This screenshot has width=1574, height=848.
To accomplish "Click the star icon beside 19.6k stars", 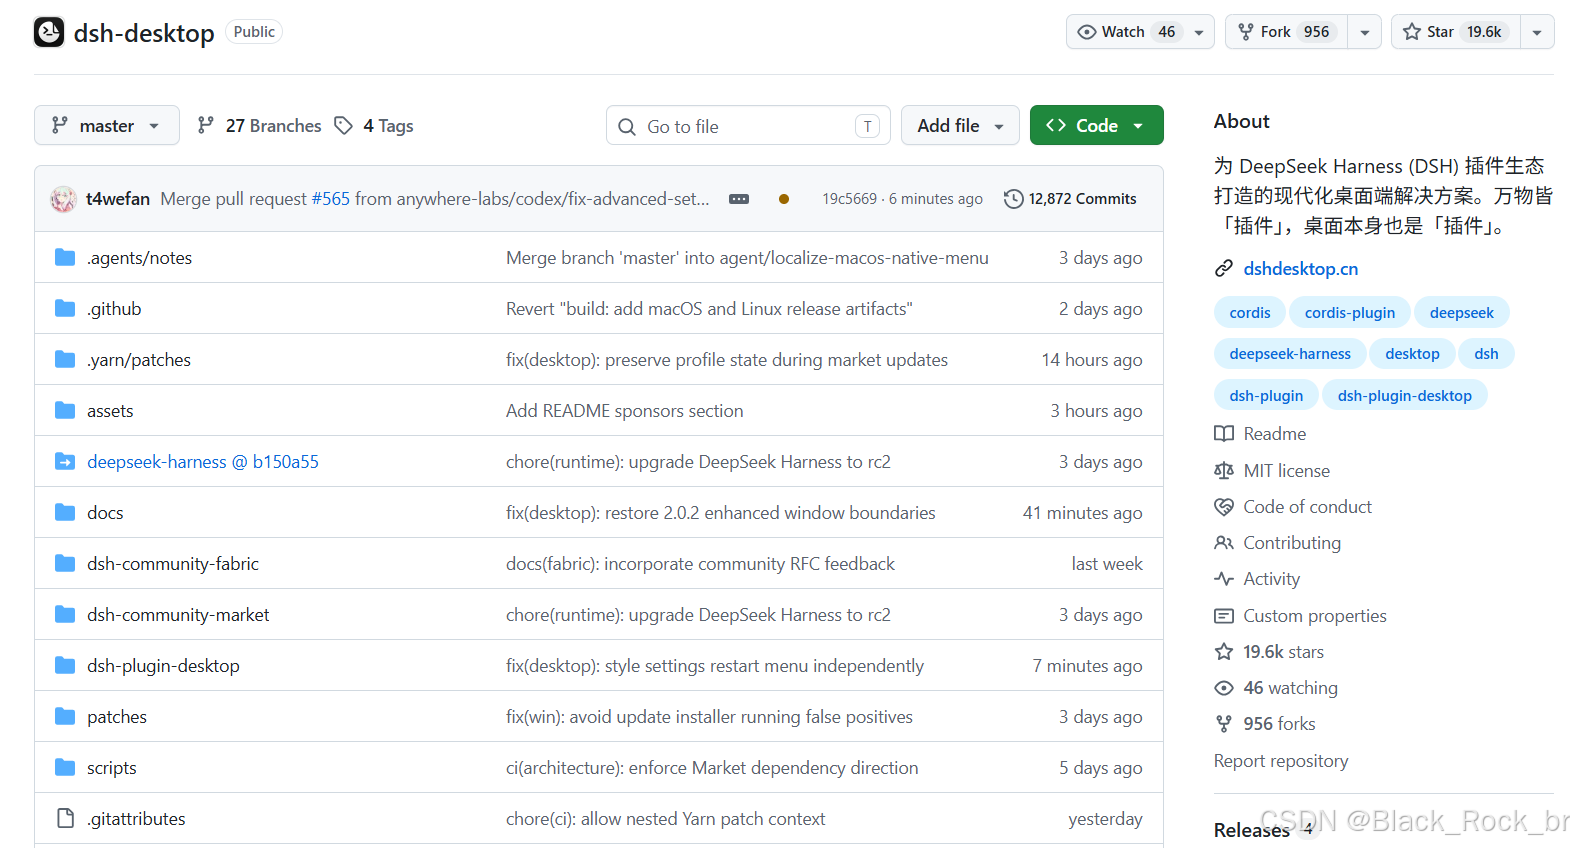I will [x=1224, y=652].
